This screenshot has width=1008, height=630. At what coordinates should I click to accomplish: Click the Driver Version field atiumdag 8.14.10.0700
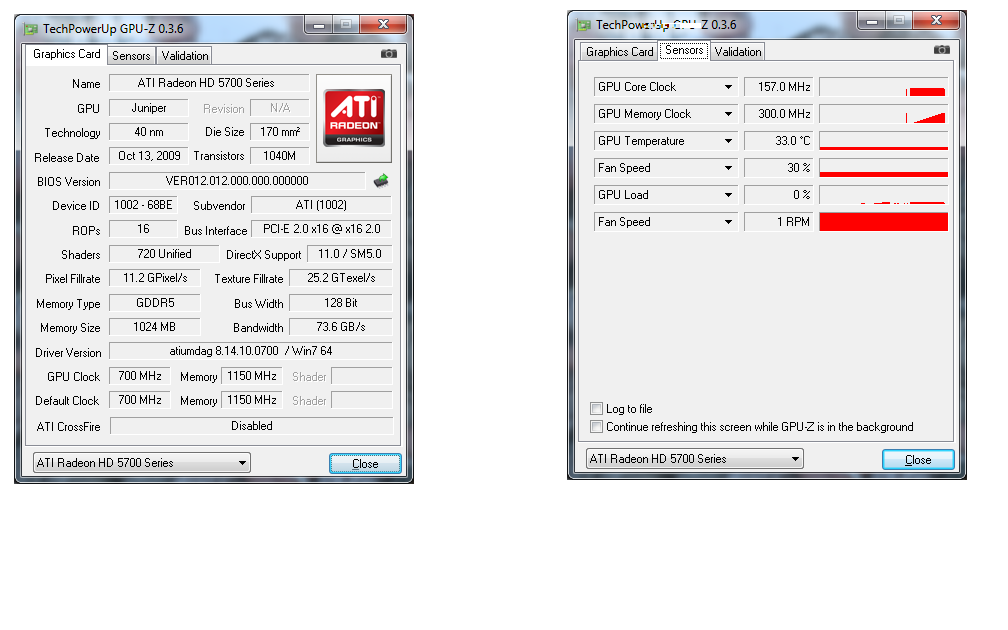click(x=251, y=351)
